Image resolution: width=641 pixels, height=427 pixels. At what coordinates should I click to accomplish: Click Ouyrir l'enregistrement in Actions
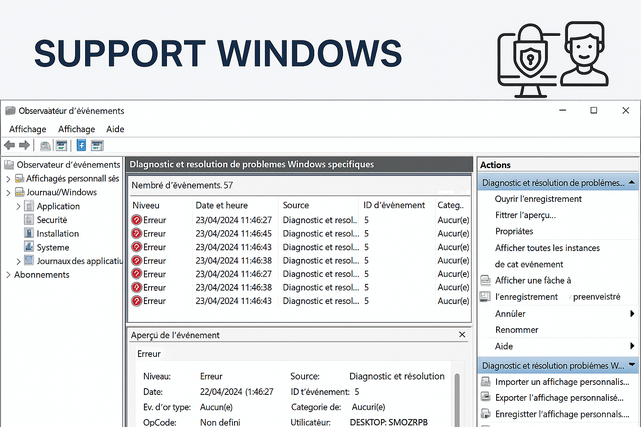click(538, 199)
